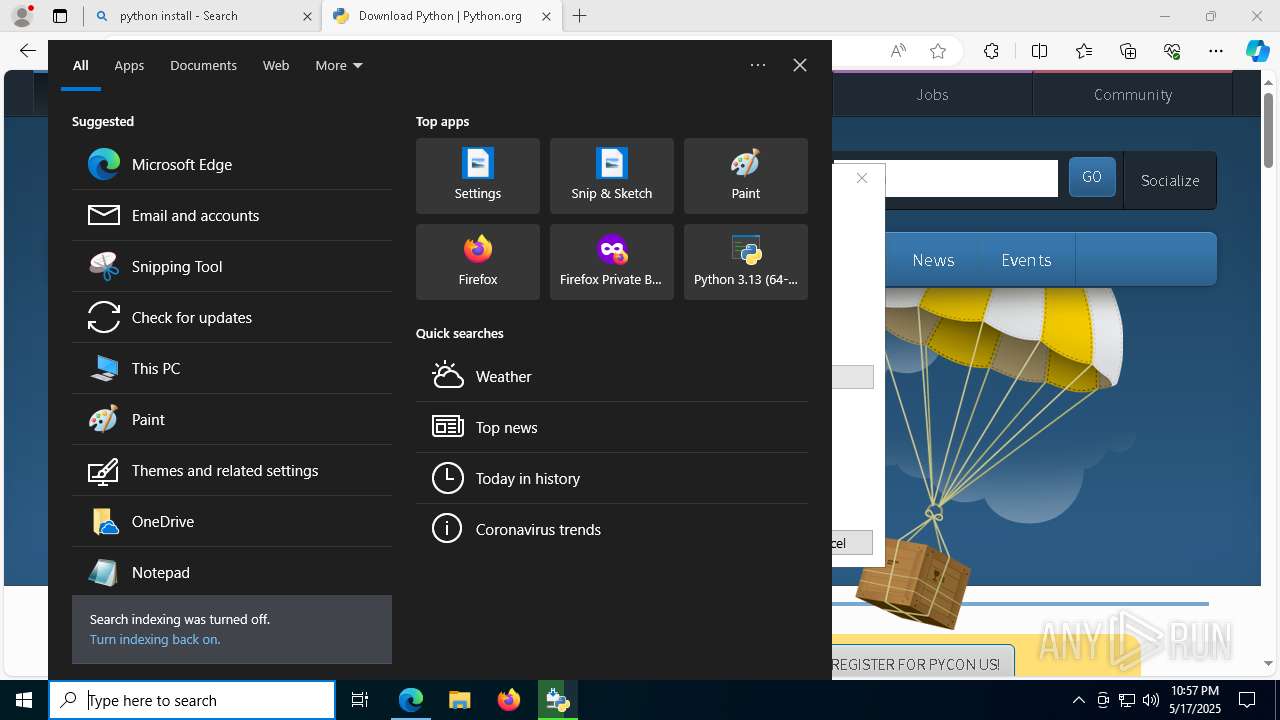Open This PC
Image resolution: width=1280 pixels, height=720 pixels.
pos(232,368)
